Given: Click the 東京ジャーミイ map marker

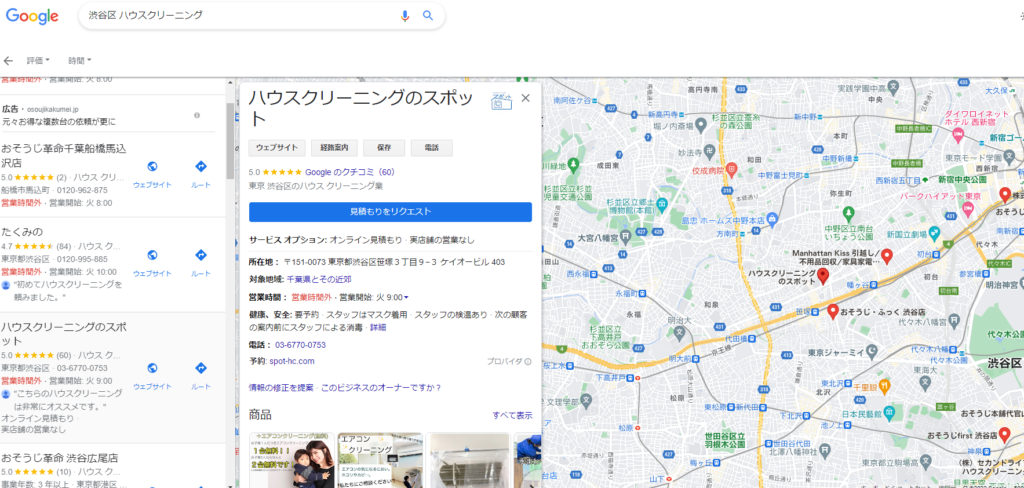Looking at the screenshot, I should [x=871, y=353].
